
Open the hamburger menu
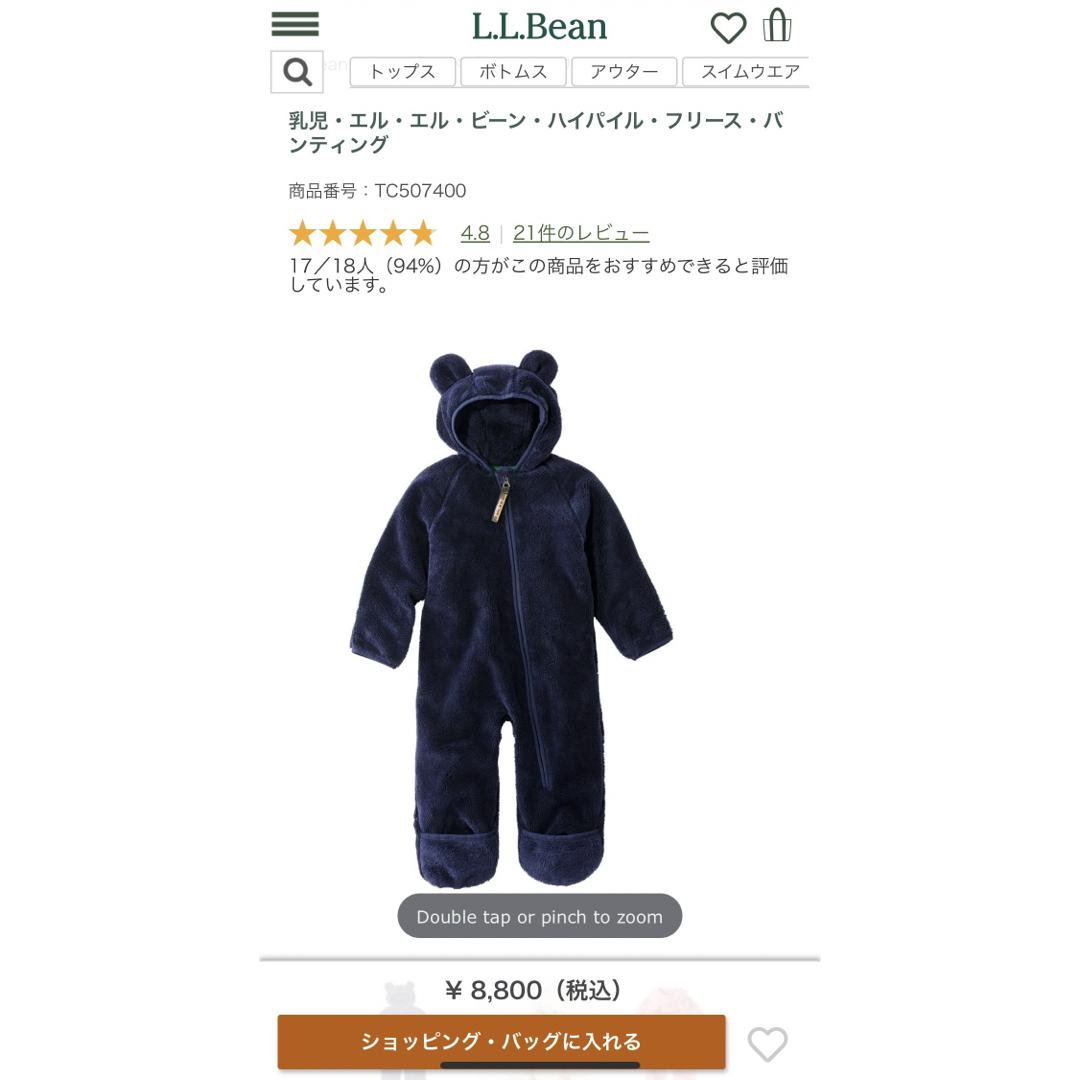click(295, 24)
